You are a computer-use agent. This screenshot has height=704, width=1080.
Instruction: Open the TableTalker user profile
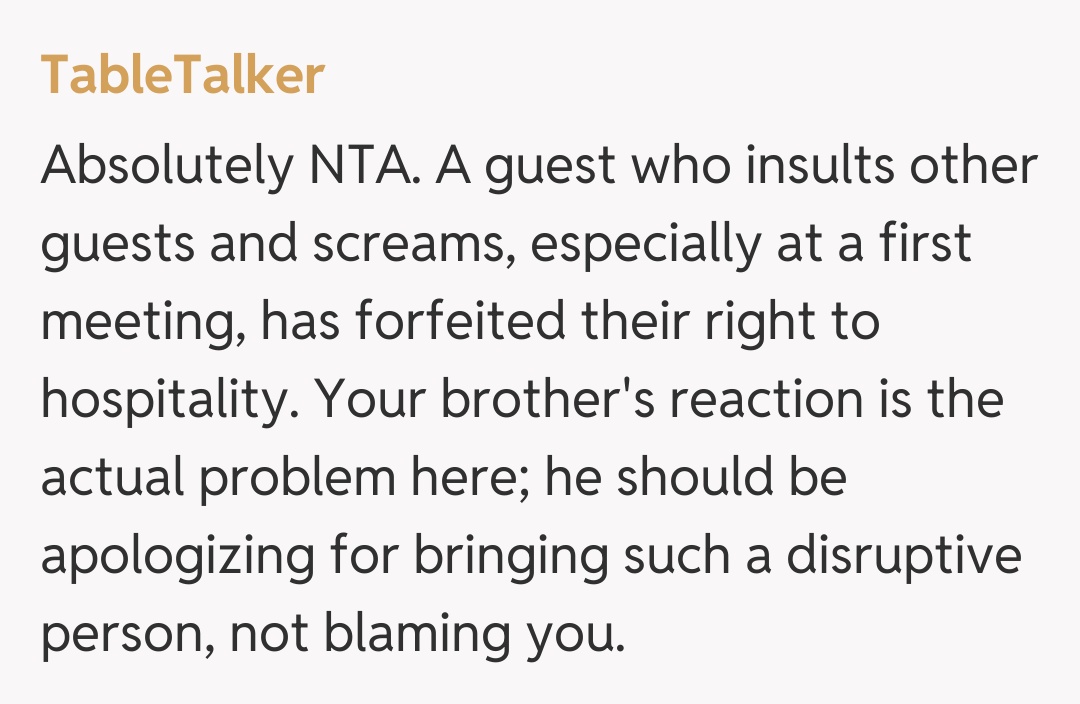[183, 76]
